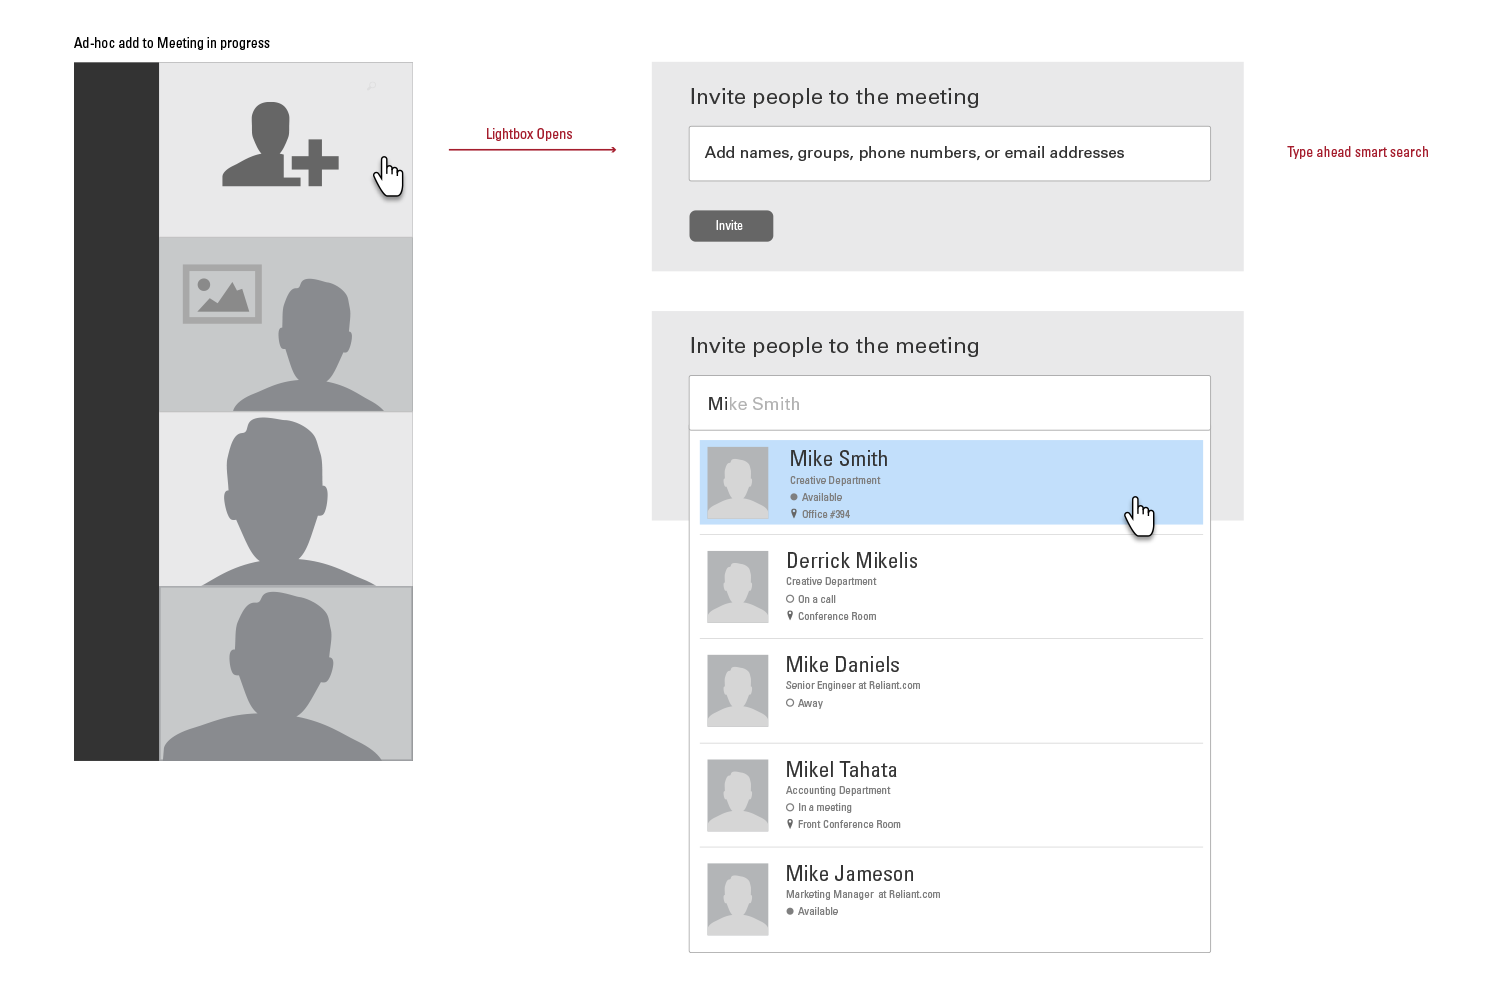1500x1000 pixels.
Task: Choose Derrick Mikelis from the suggestions
Action: pyautogui.click(x=951, y=587)
